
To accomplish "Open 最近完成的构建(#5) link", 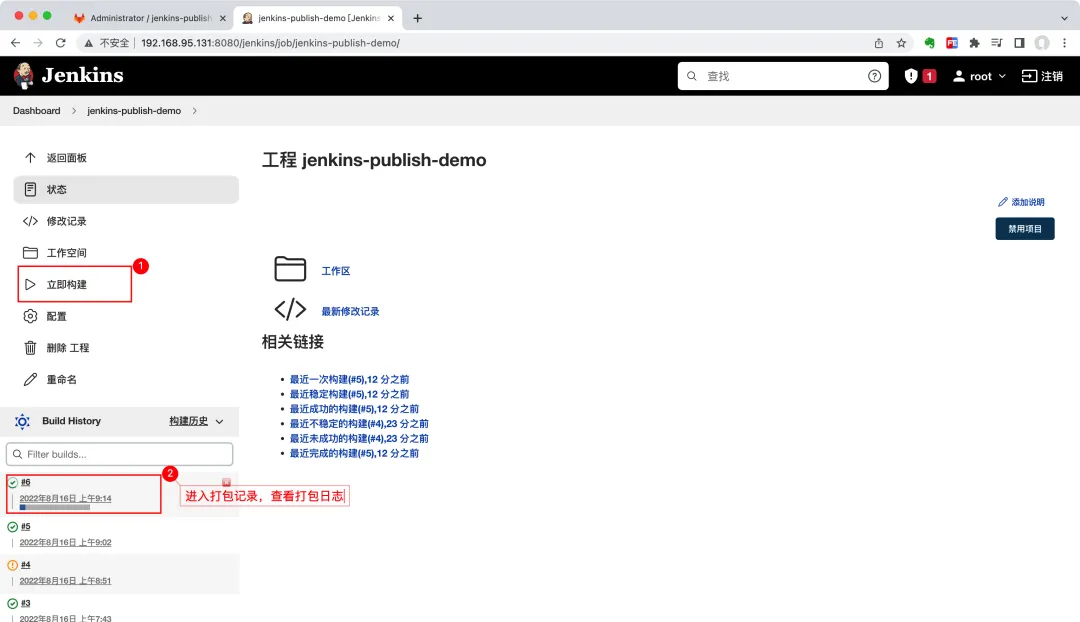I will 354,453.
